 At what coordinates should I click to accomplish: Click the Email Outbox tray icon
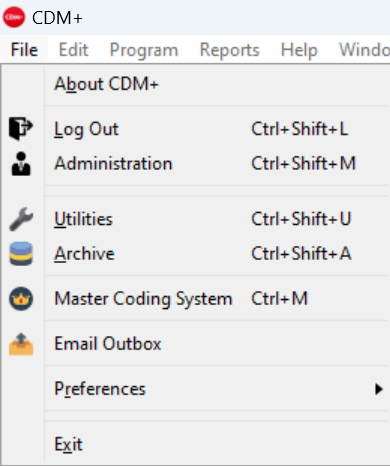click(21, 344)
